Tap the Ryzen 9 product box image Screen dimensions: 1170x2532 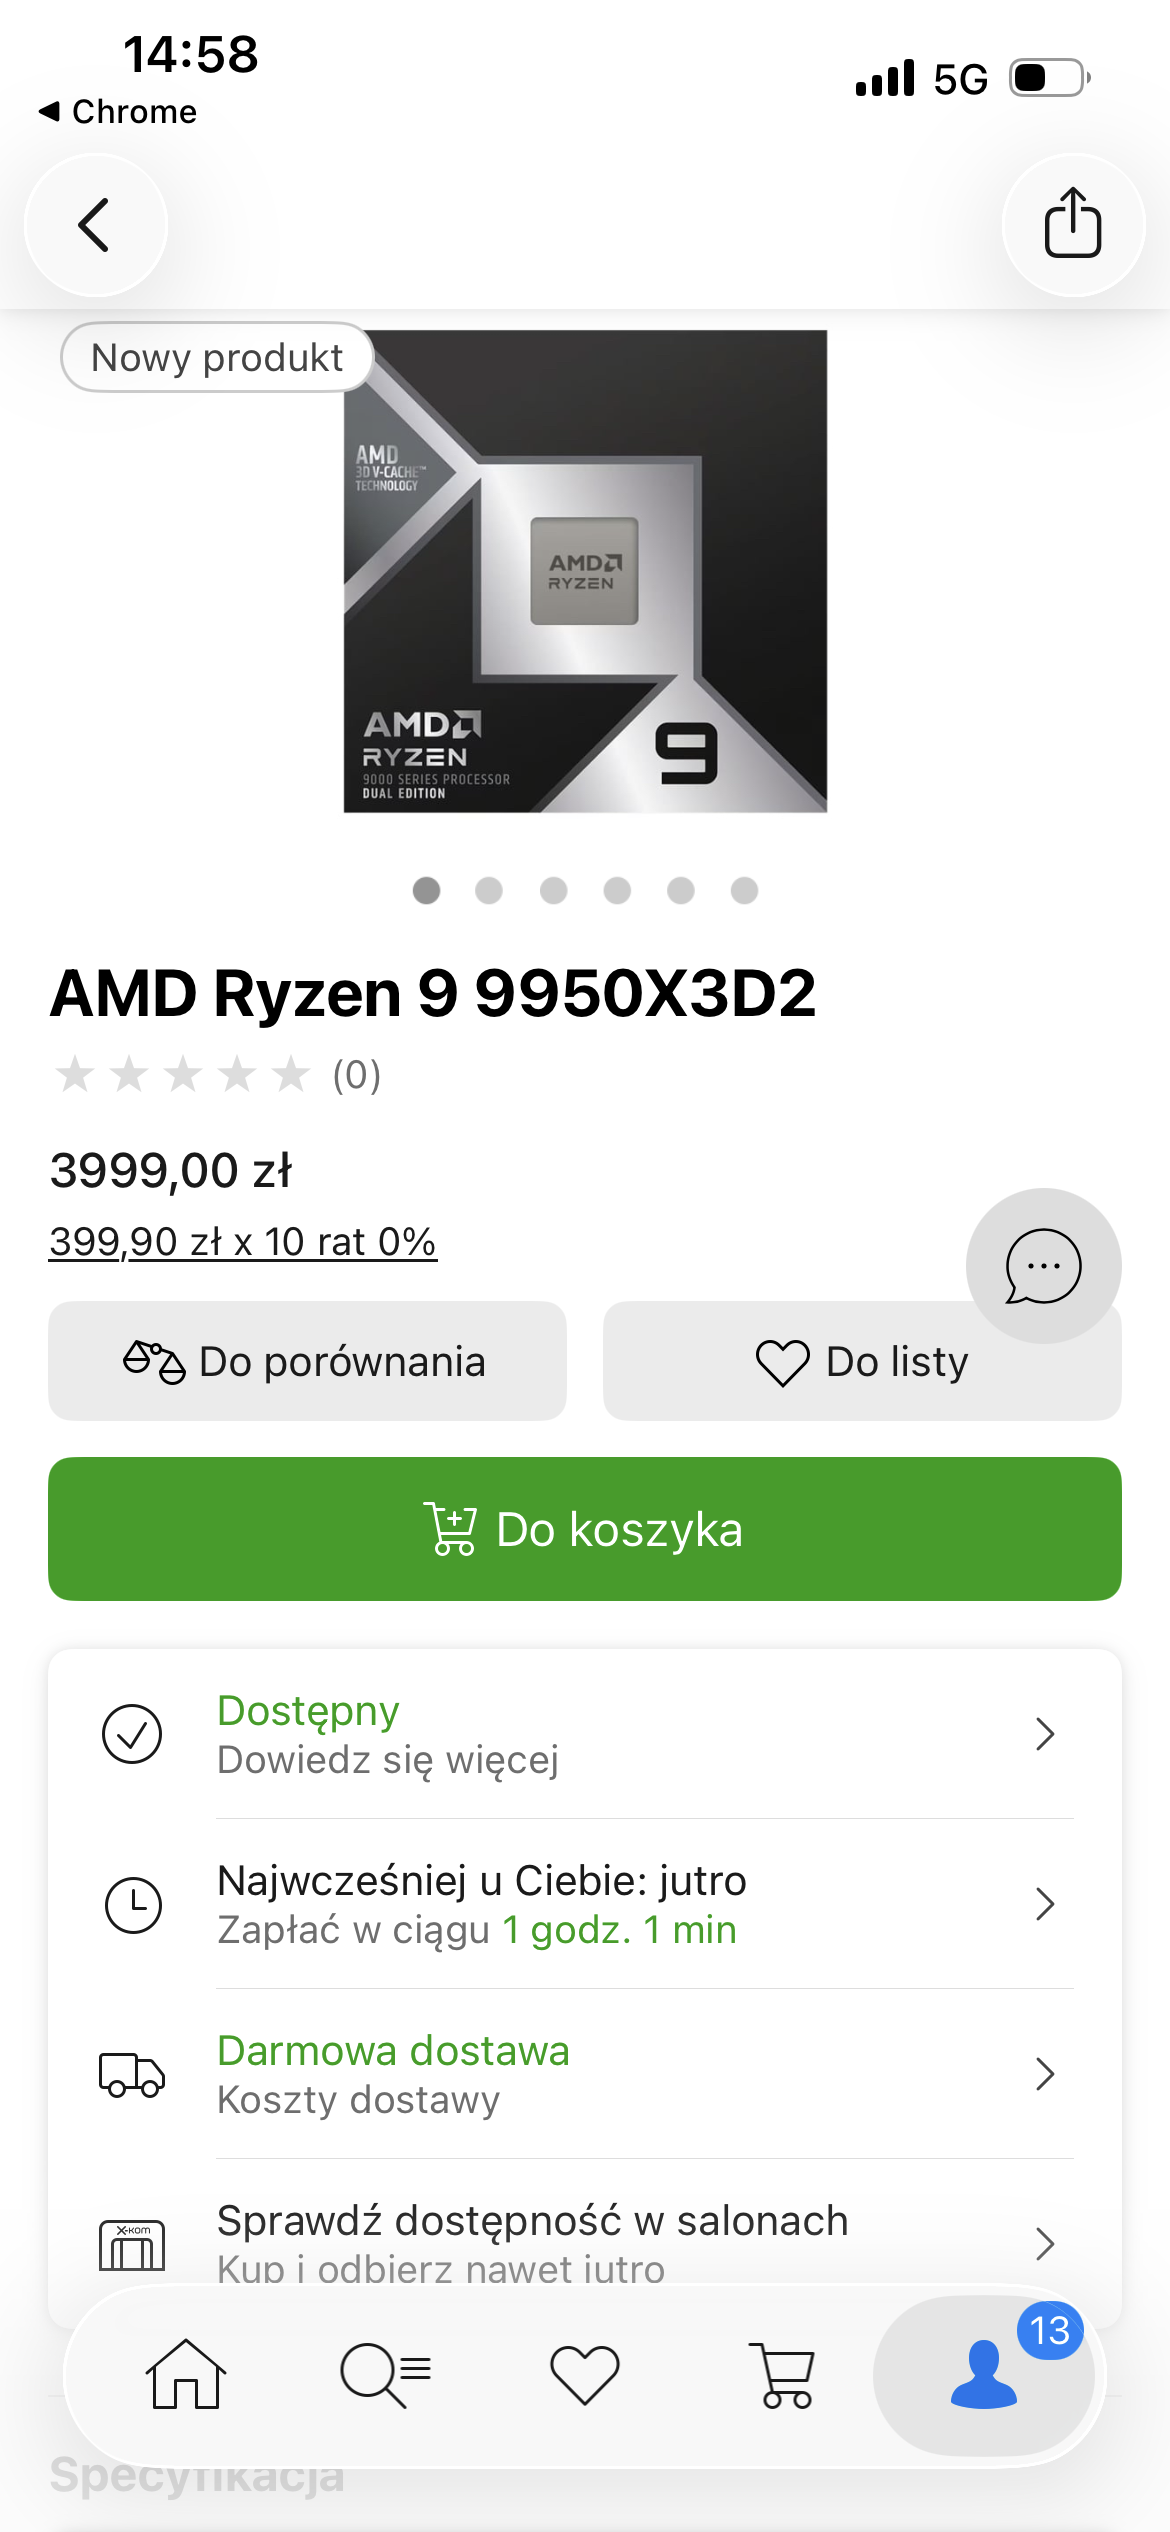(585, 571)
